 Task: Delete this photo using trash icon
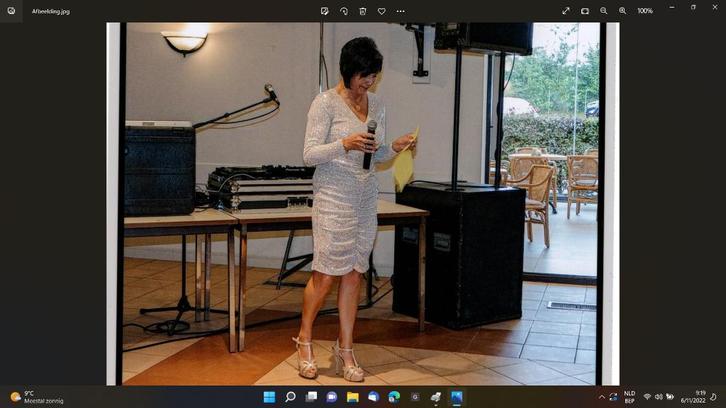[x=362, y=11]
